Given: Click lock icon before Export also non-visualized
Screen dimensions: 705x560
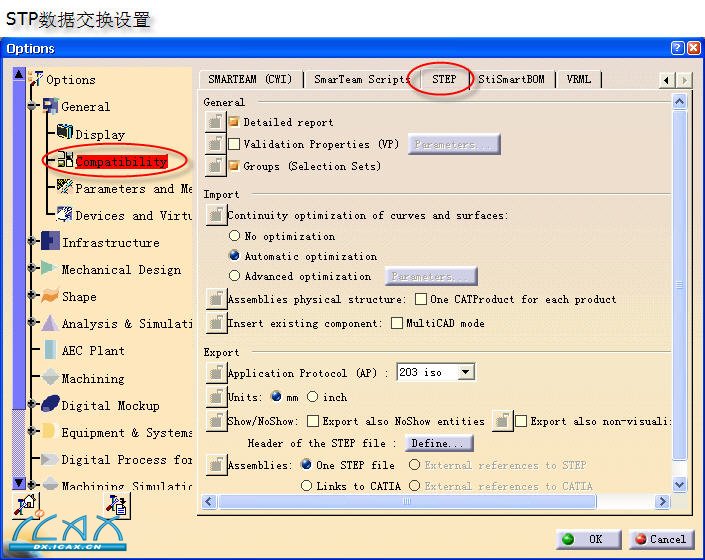Looking at the screenshot, I should [502, 421].
